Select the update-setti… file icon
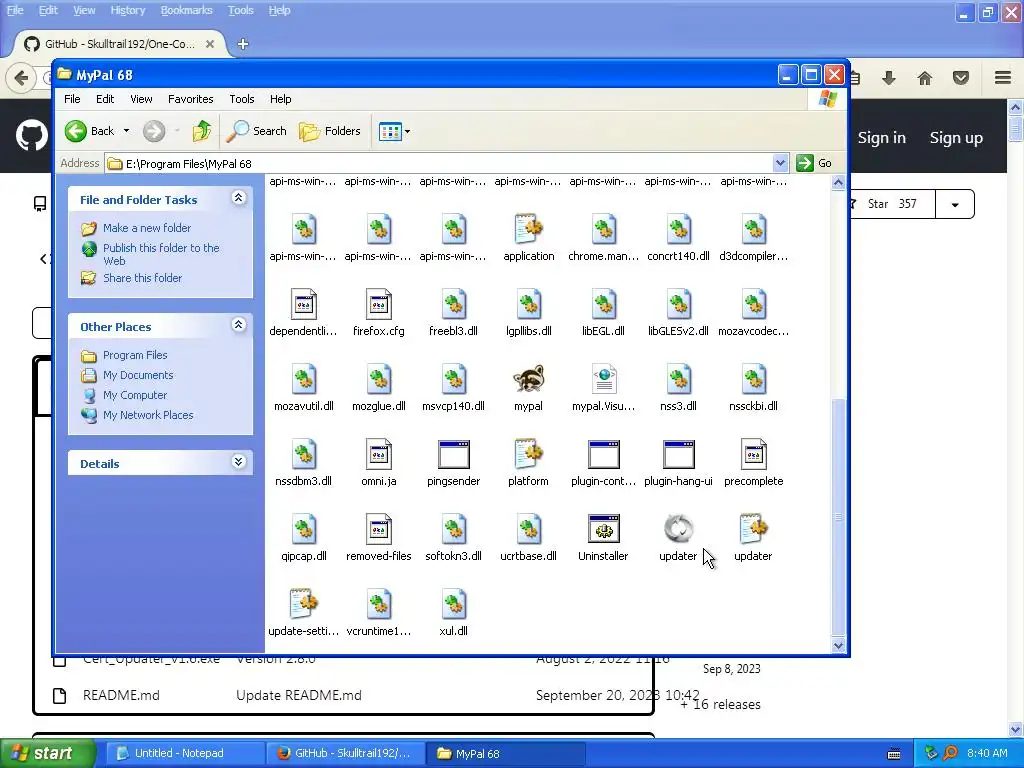This screenshot has height=768, width=1024. click(304, 604)
